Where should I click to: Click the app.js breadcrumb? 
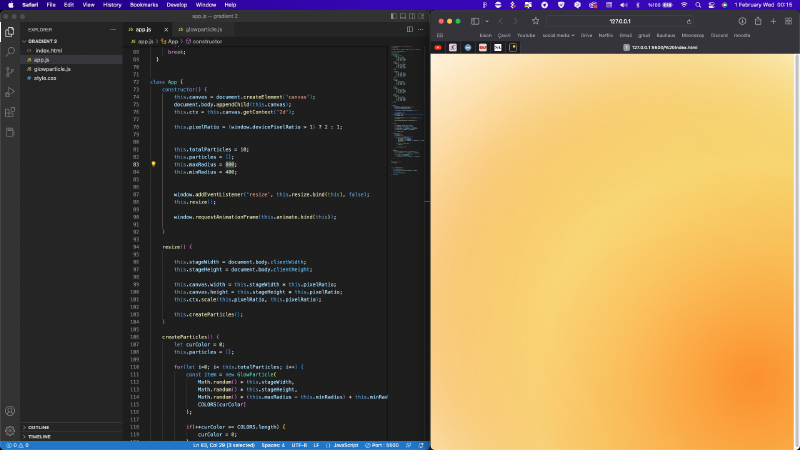pos(142,41)
